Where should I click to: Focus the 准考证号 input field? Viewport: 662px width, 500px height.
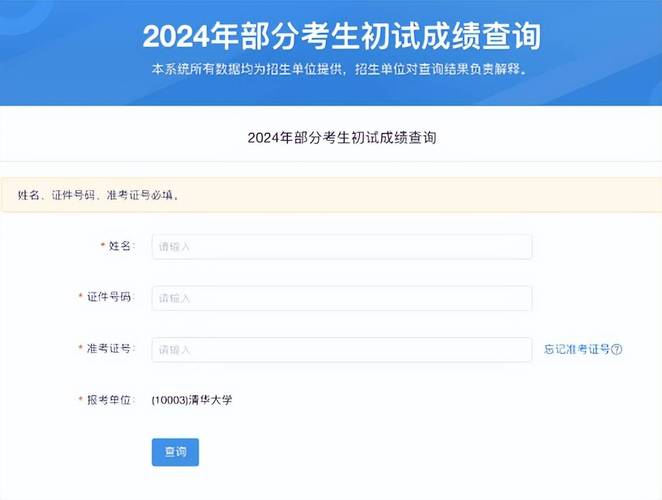(x=342, y=350)
